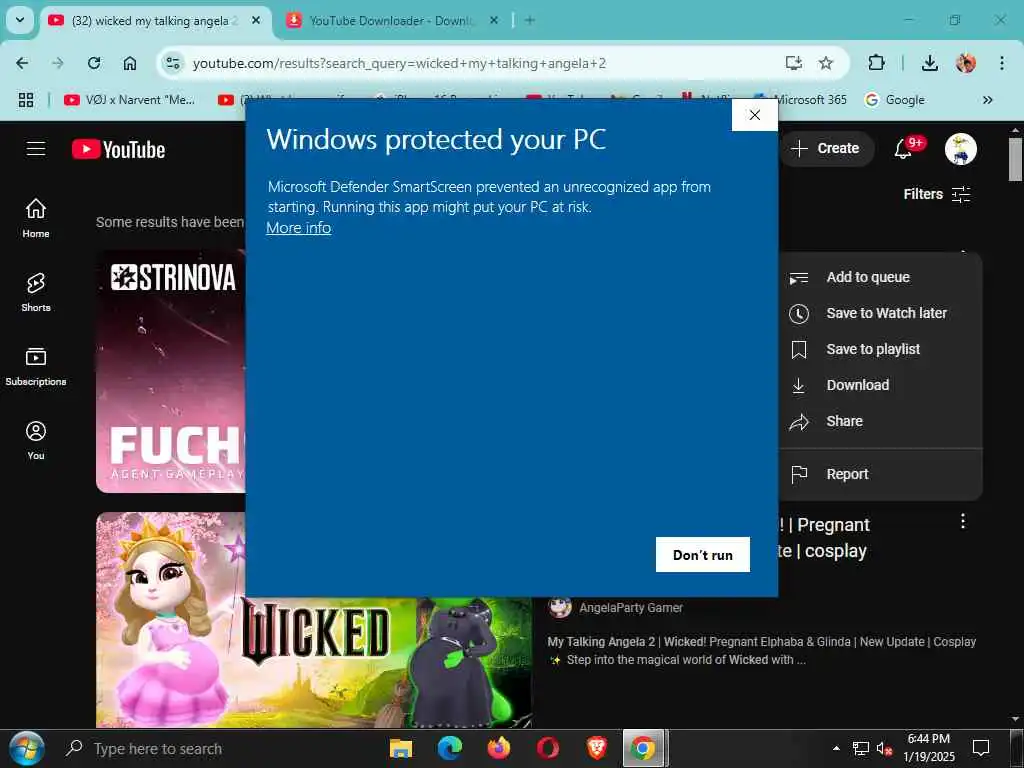Expand the tab search dropdown
The height and width of the screenshot is (768, 1024).
coord(20,20)
